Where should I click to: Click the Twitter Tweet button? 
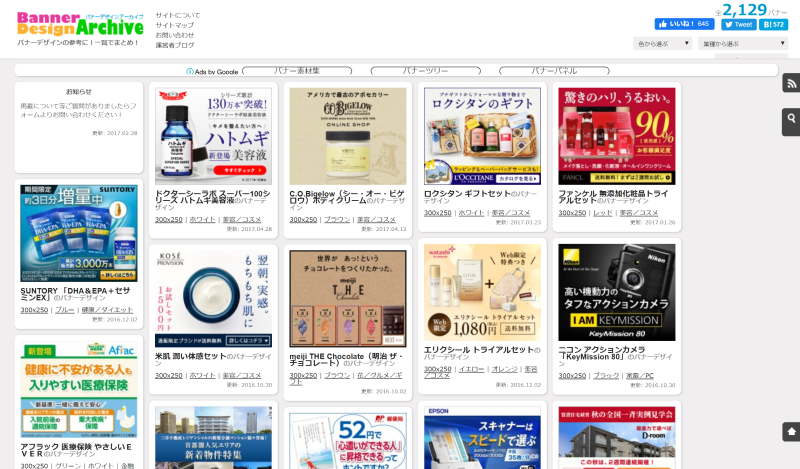(738, 24)
